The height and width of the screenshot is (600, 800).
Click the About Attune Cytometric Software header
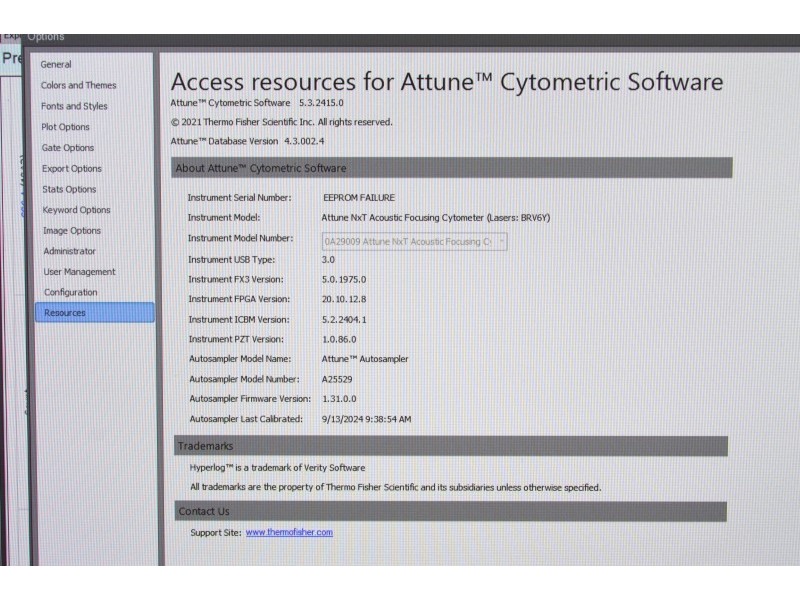(452, 168)
